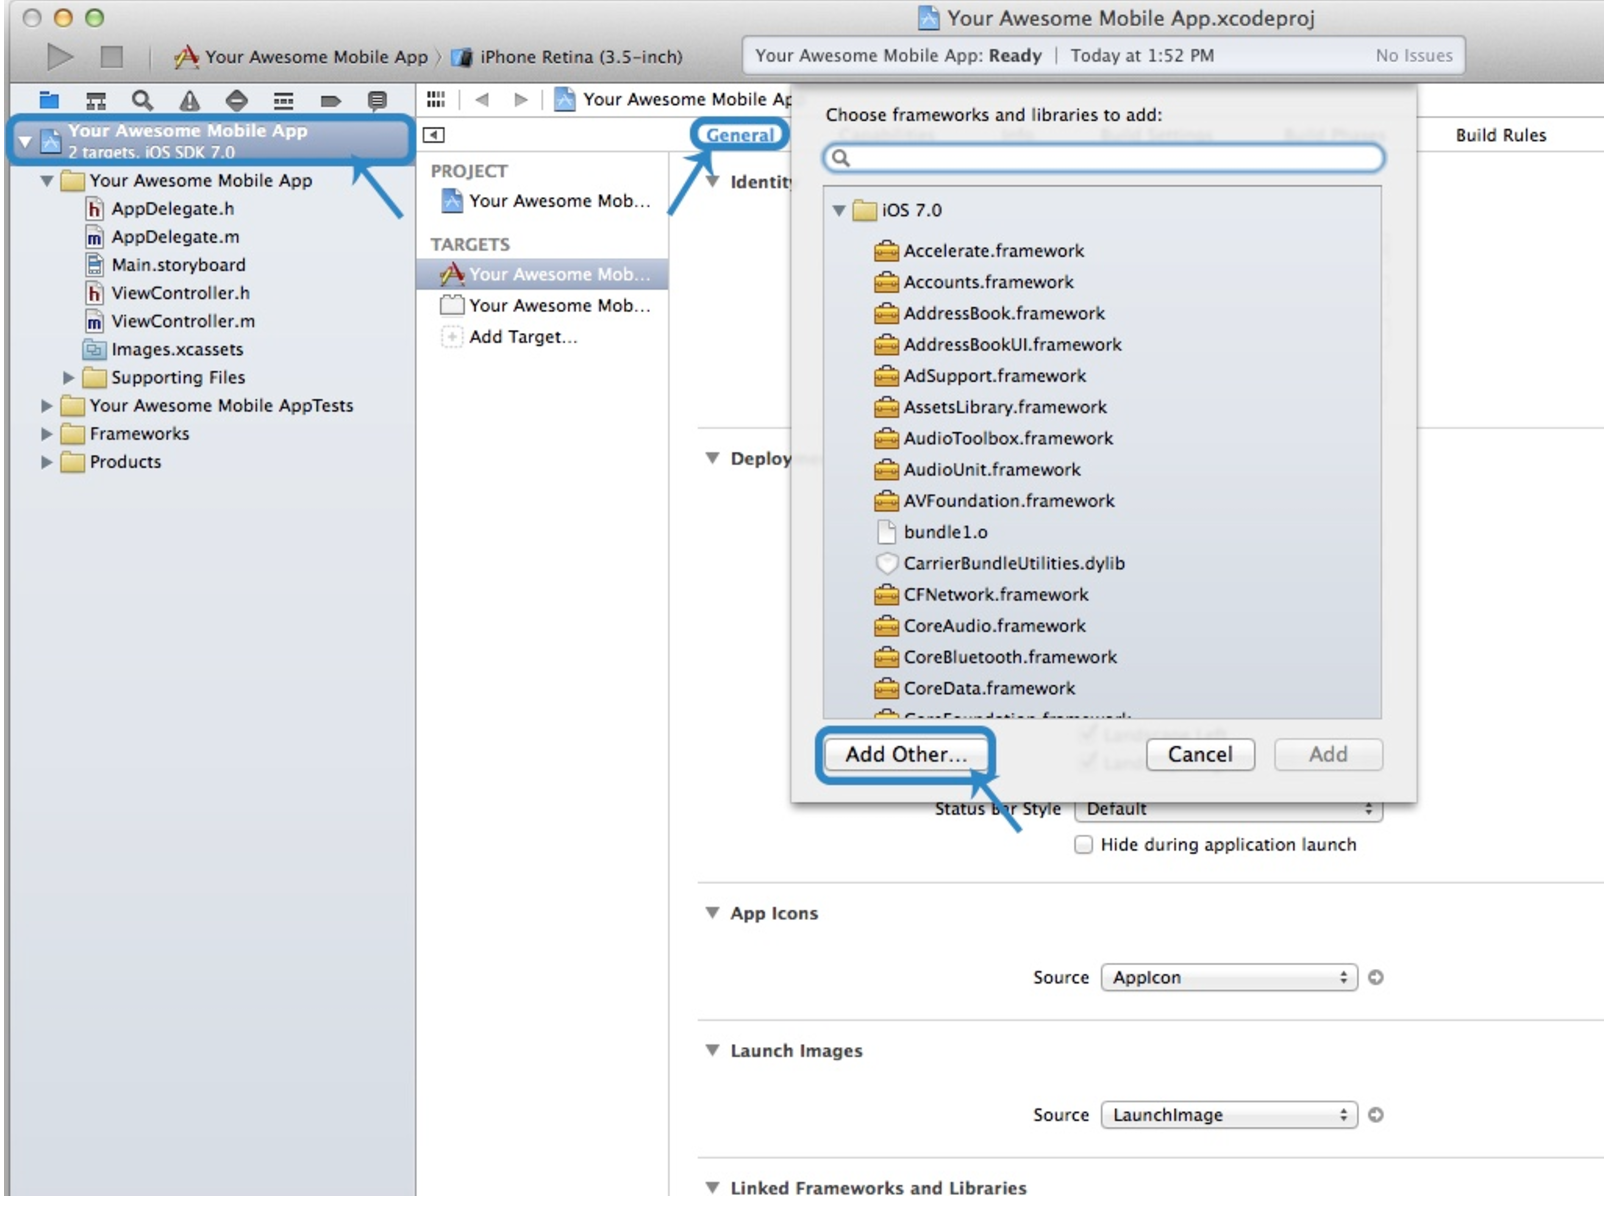
Task: Collapse Your Awesome Mobile App group
Action: point(46,181)
